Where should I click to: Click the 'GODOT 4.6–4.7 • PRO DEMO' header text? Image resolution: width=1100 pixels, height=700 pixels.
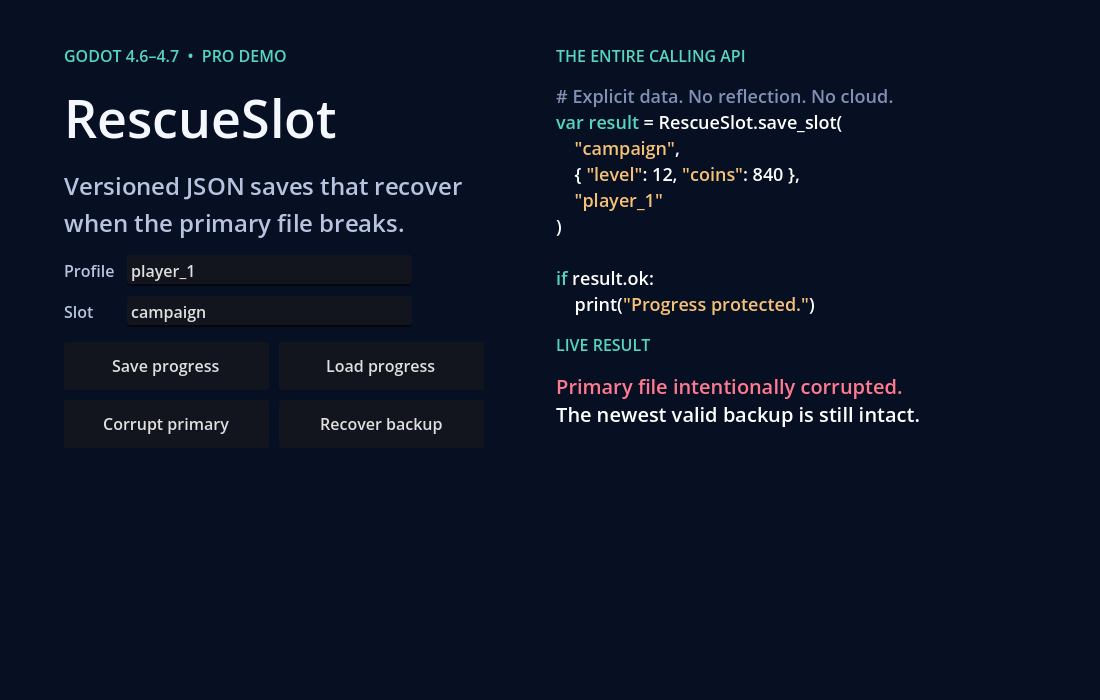click(175, 56)
